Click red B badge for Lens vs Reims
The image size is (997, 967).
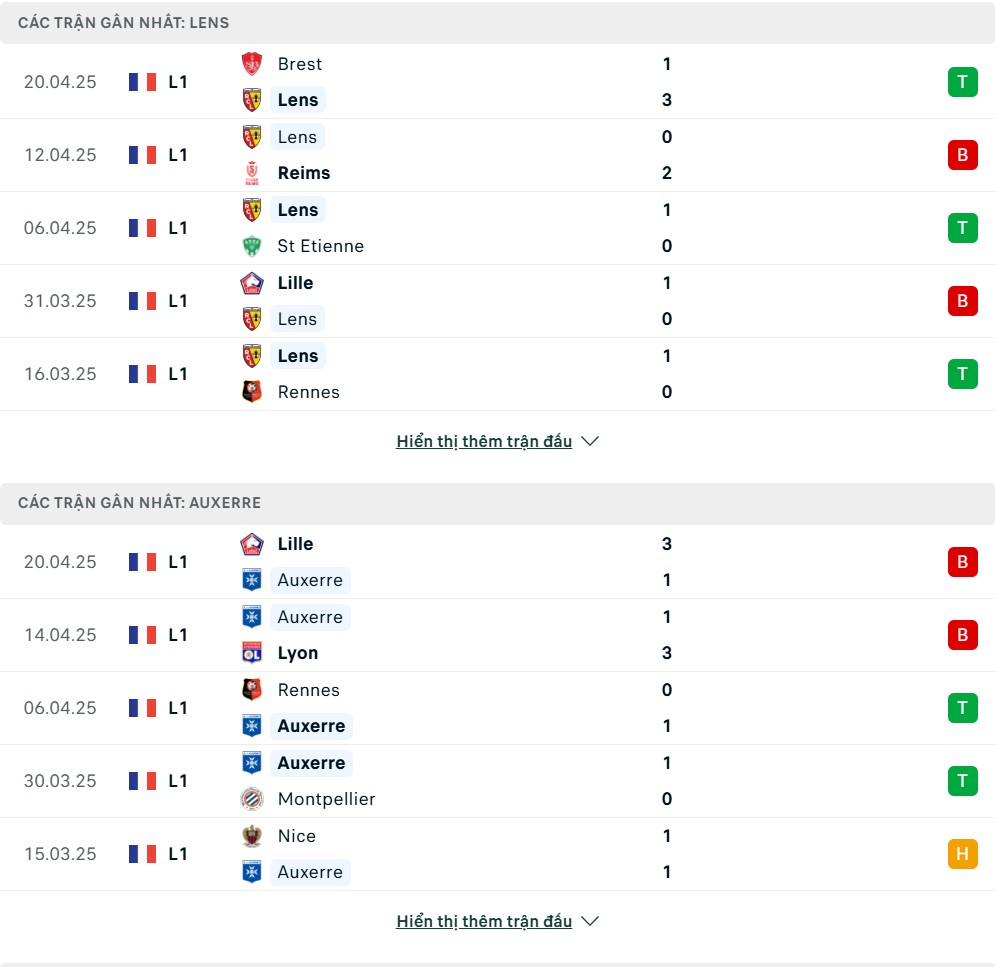(x=962, y=155)
